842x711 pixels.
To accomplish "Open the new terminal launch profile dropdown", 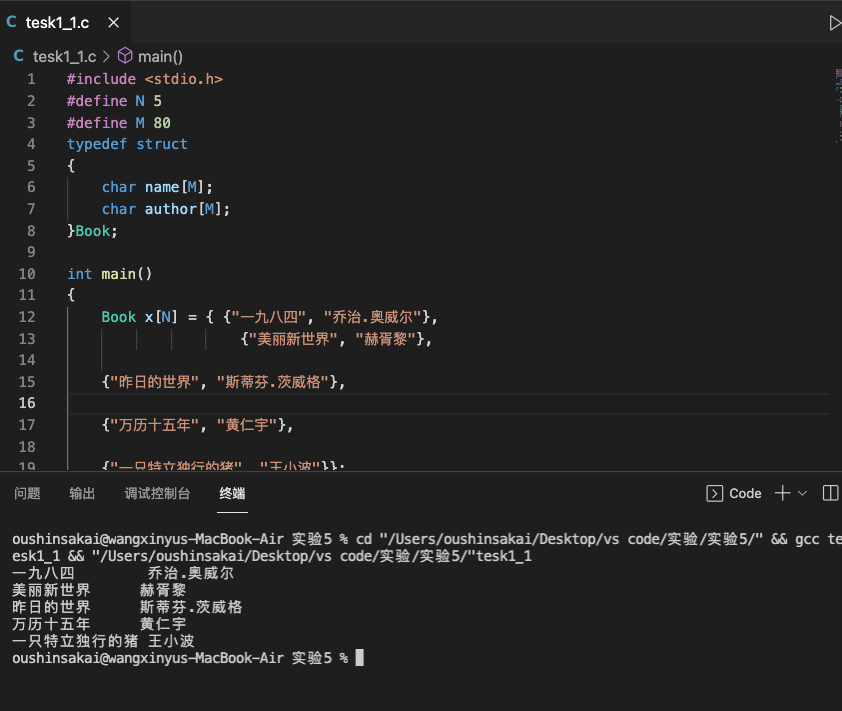I will pyautogui.click(x=802, y=493).
